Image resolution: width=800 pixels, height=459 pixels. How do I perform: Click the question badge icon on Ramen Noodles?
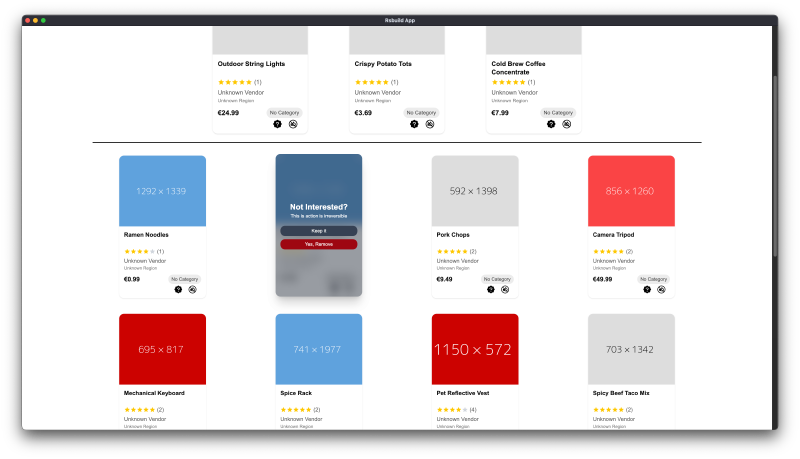[178, 289]
